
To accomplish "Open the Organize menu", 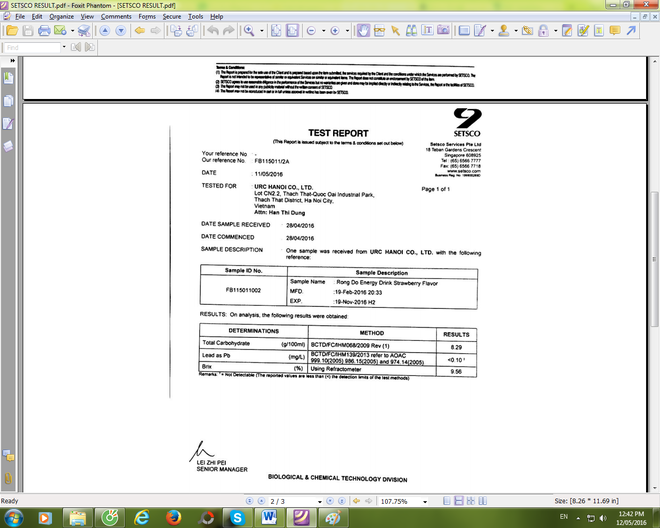I will [x=61, y=17].
